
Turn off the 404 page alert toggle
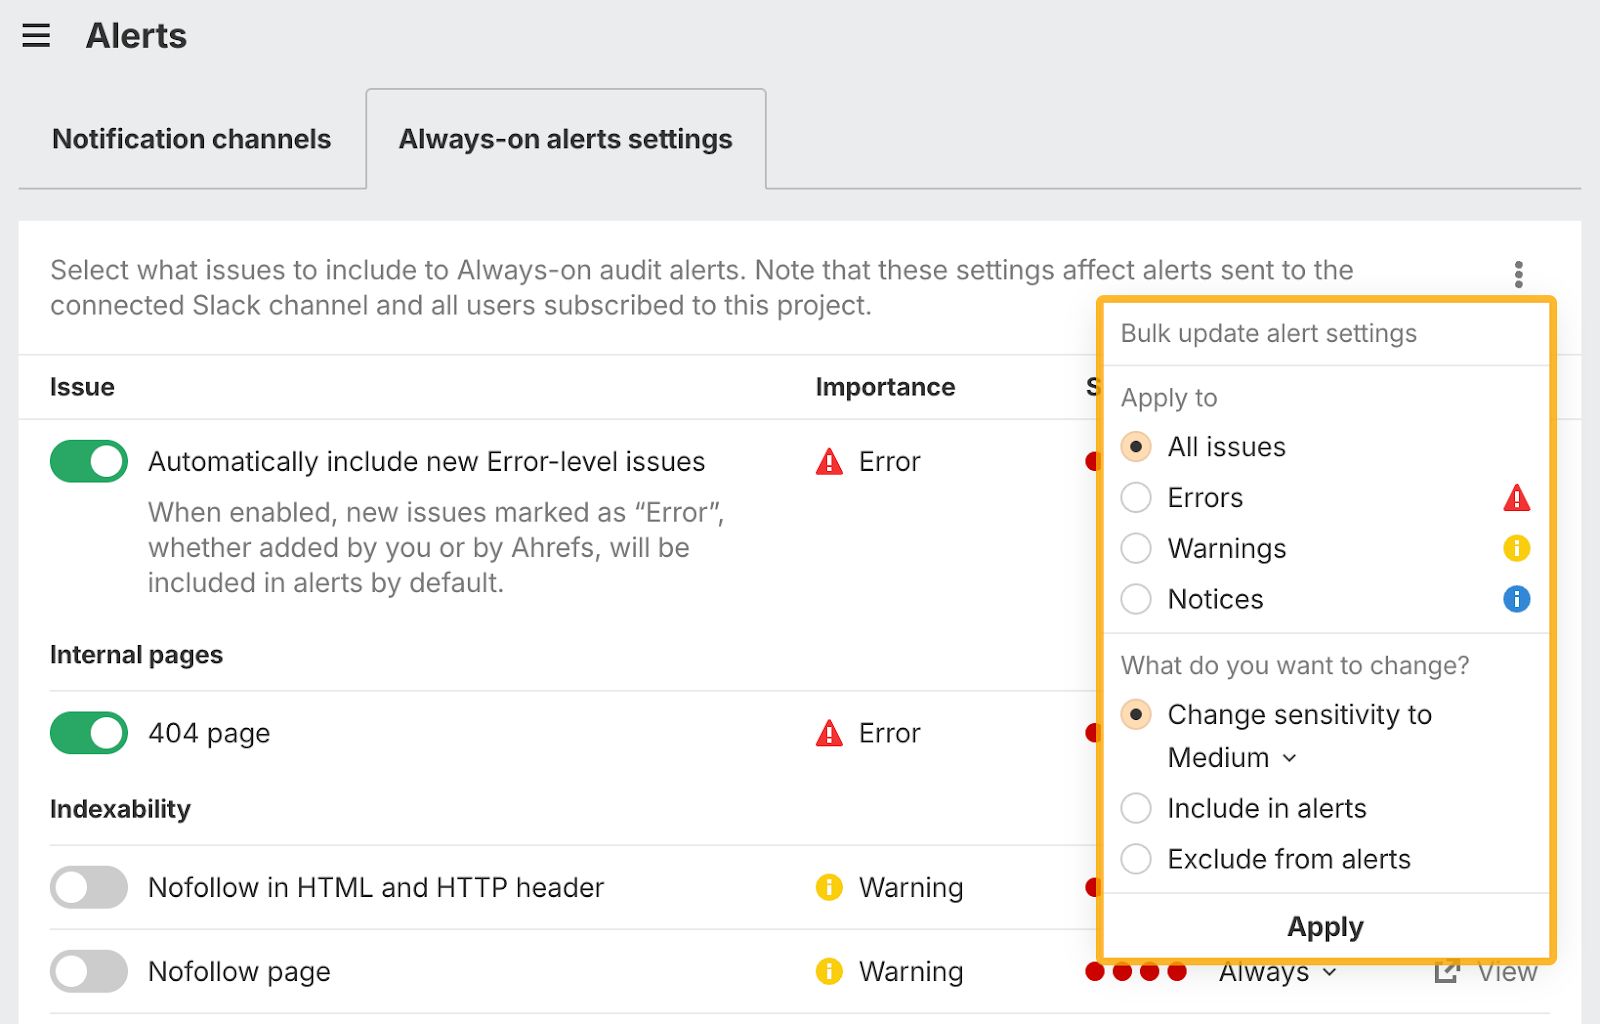tap(89, 733)
